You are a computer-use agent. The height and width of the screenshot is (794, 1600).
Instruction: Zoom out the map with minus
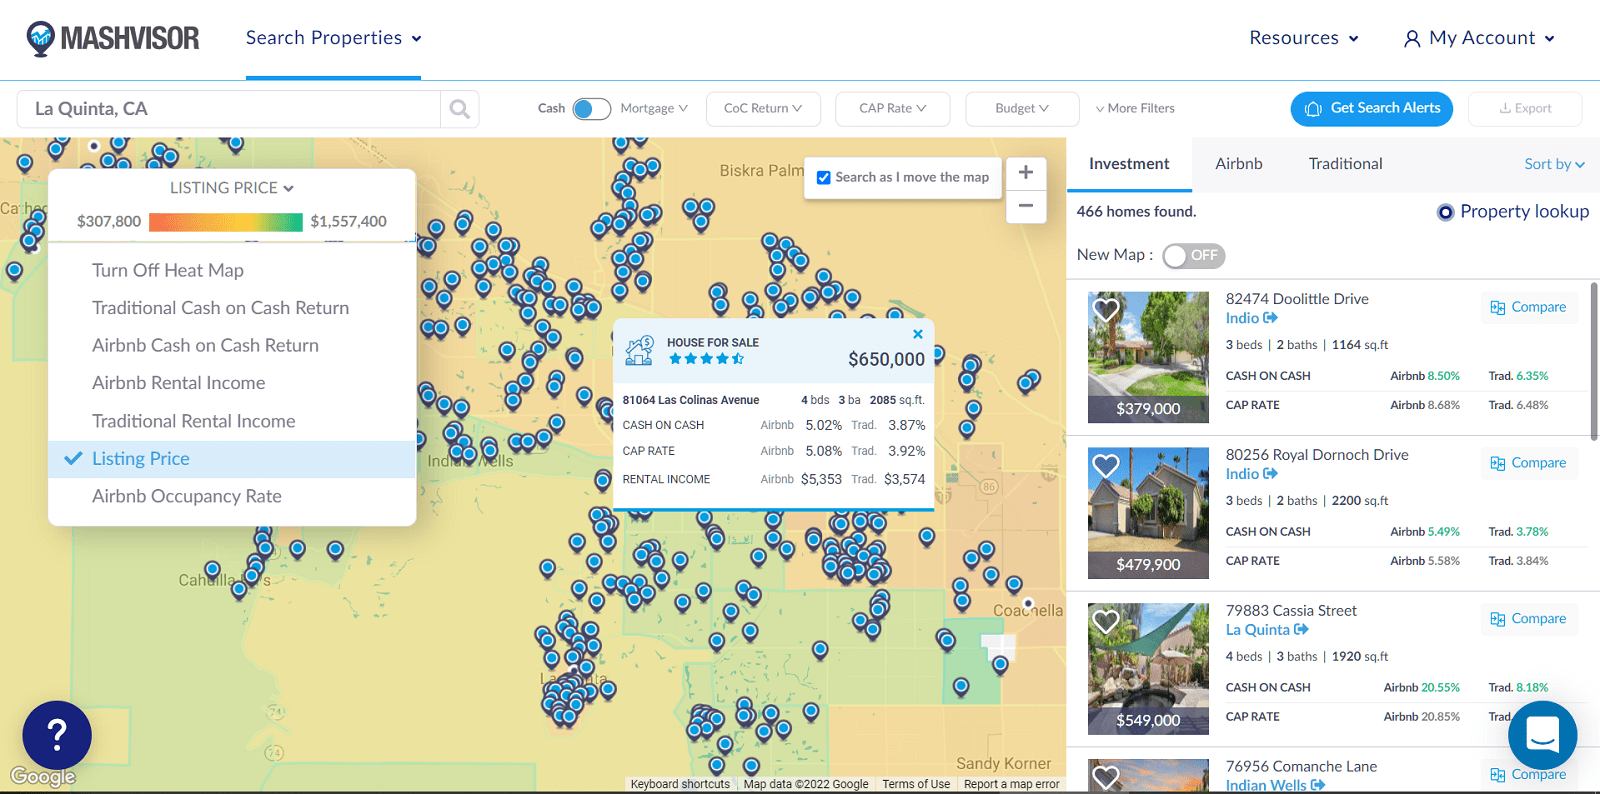pyautogui.click(x=1026, y=206)
